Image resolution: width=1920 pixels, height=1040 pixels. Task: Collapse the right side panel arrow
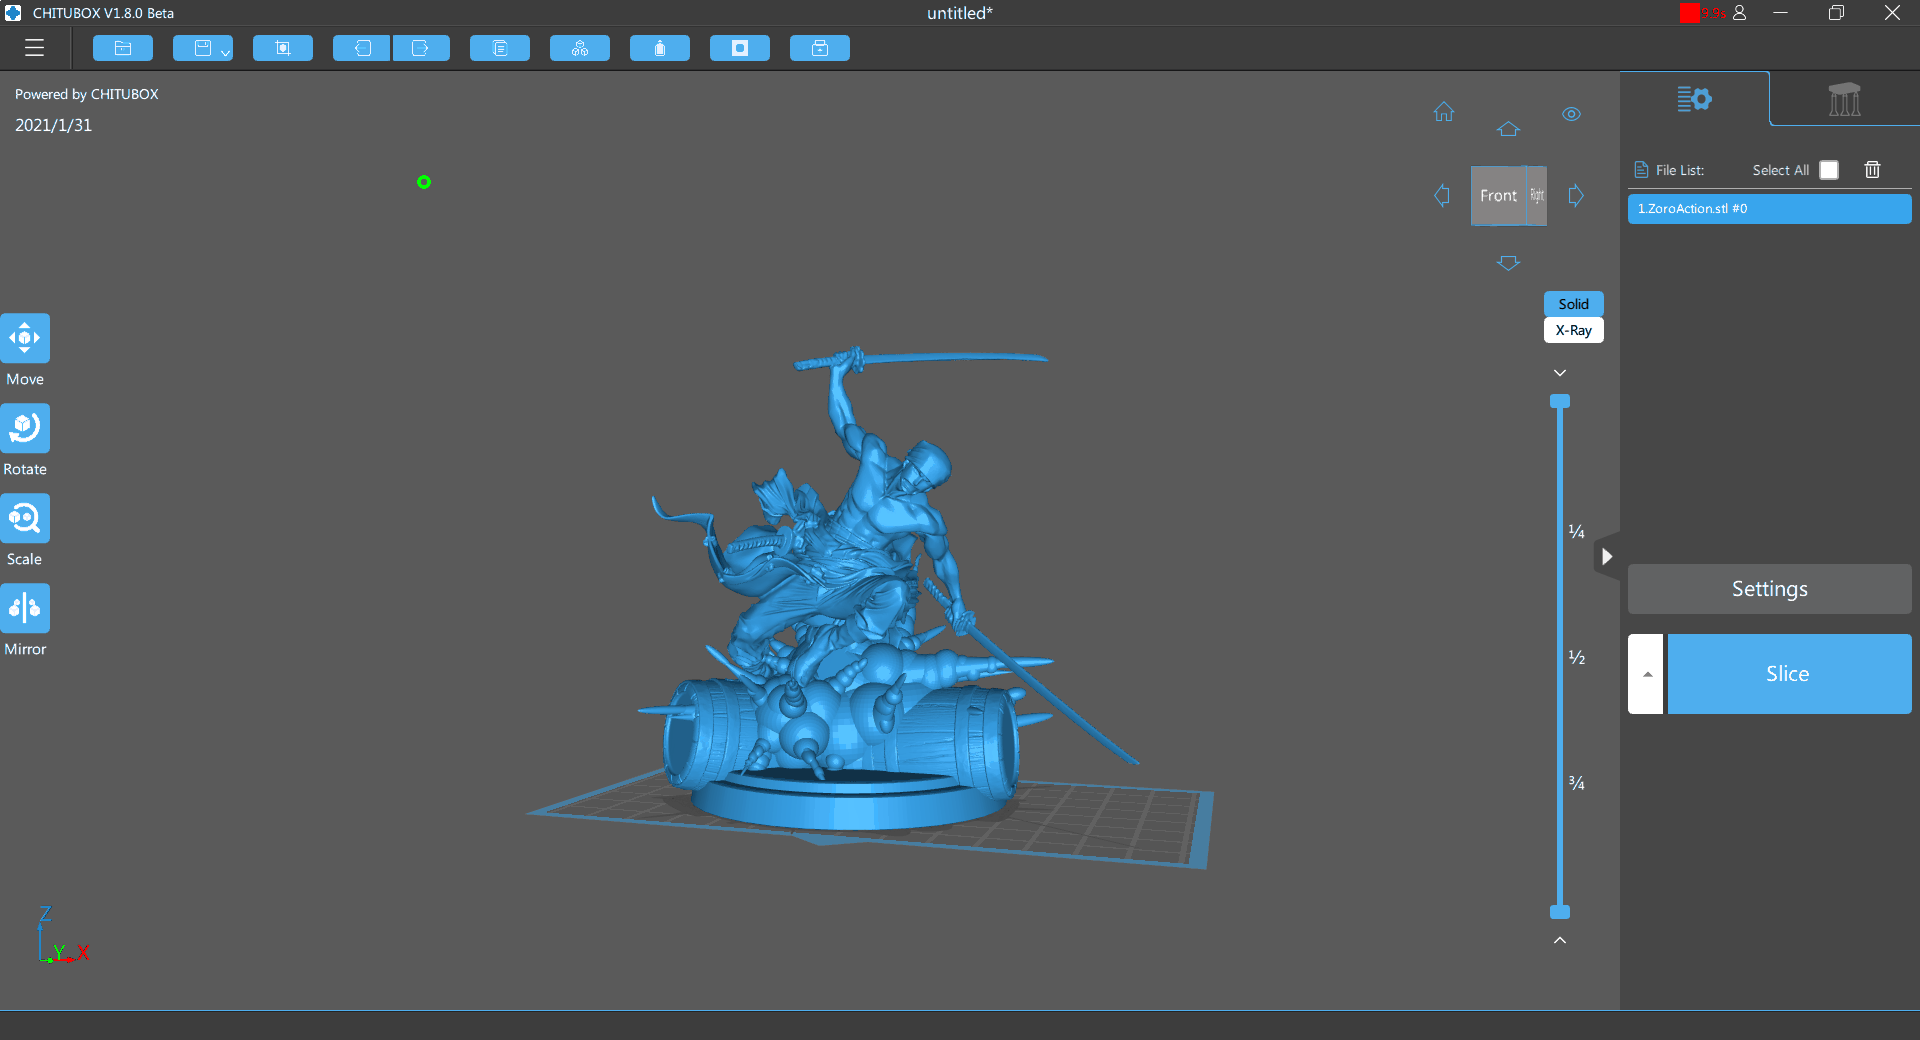(1606, 557)
